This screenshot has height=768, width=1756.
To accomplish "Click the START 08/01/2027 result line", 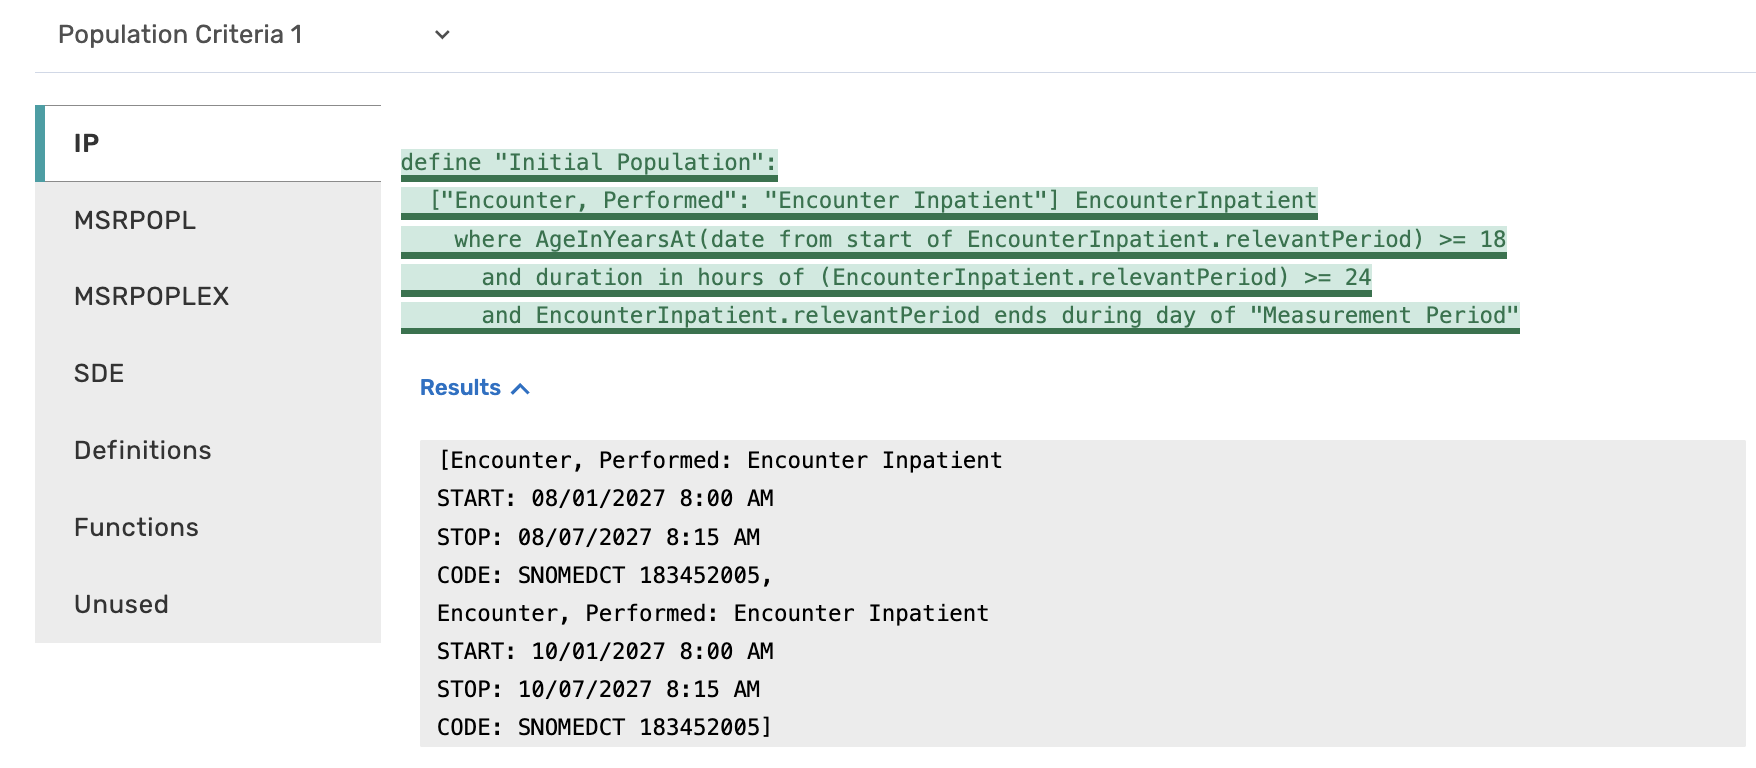I will click(x=605, y=498).
